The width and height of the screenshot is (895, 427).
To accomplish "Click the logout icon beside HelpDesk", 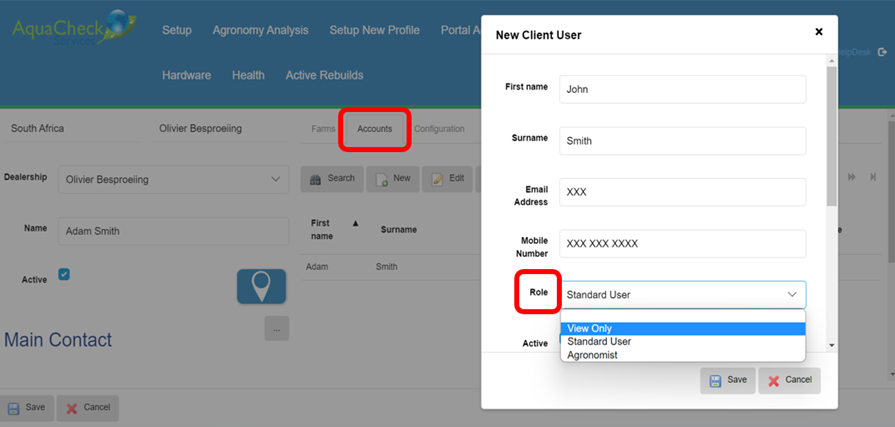I will [x=882, y=52].
